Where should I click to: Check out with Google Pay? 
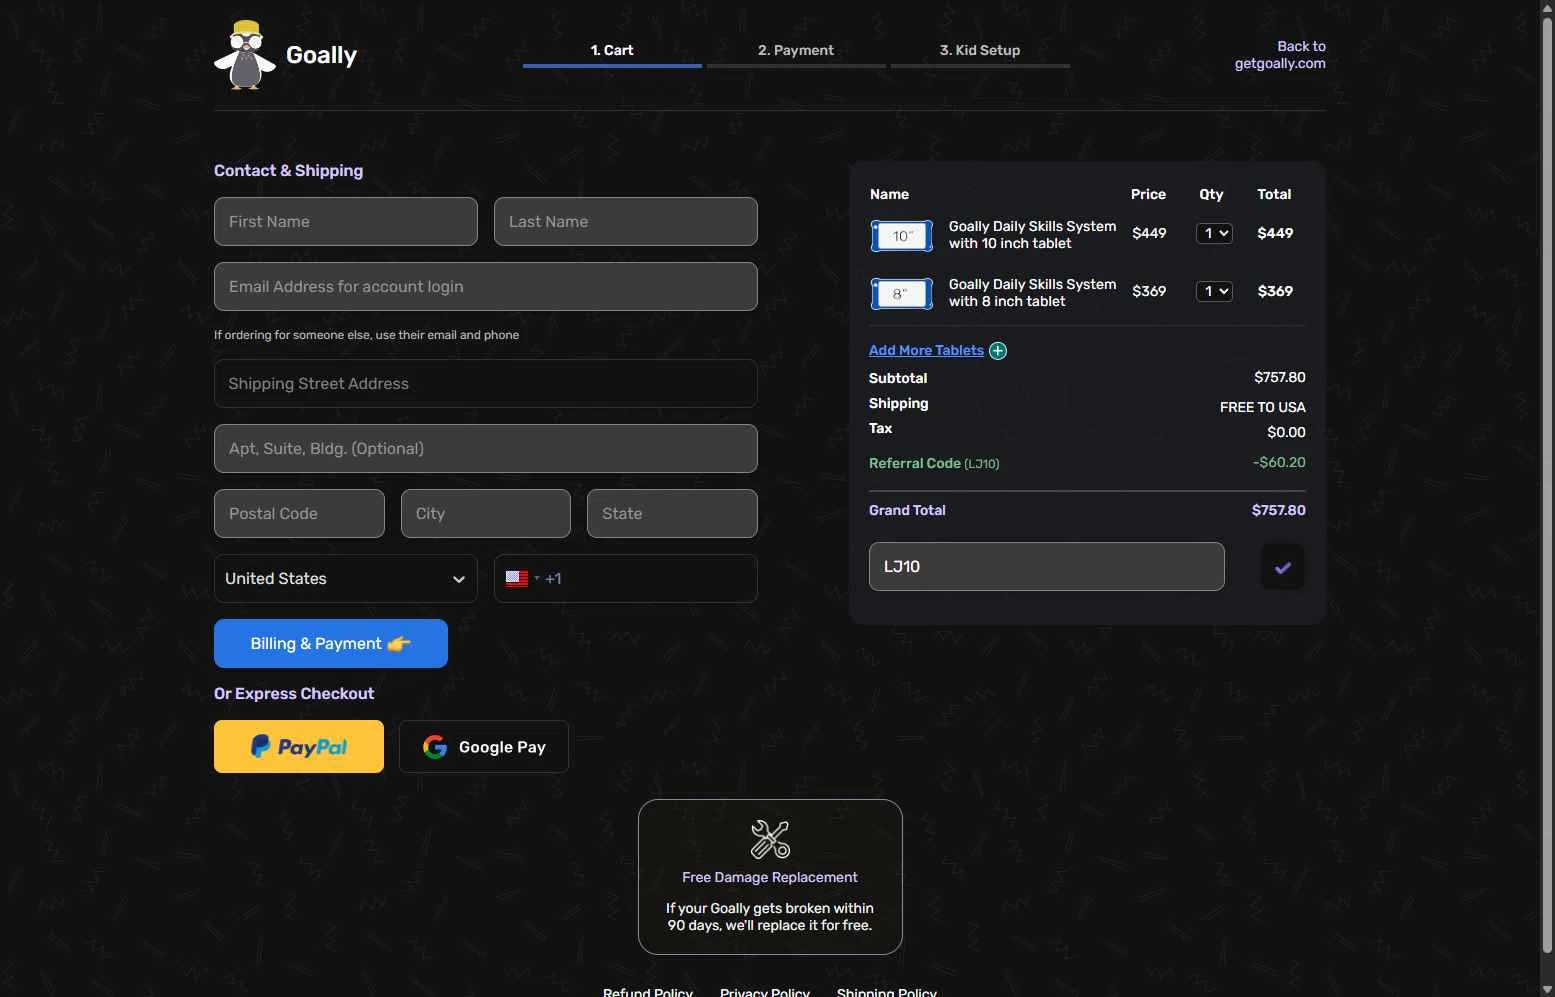[484, 747]
